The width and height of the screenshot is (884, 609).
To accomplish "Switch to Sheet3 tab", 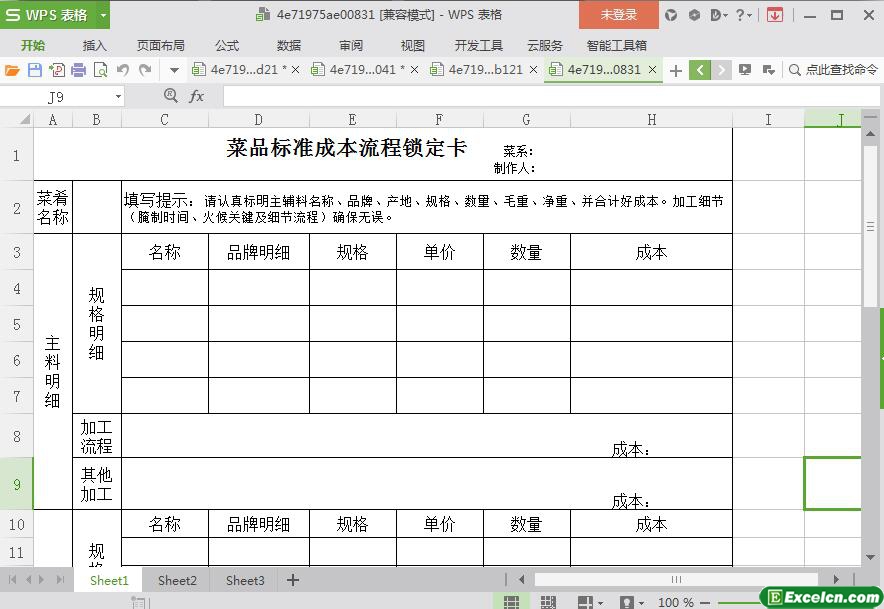I will click(245, 580).
